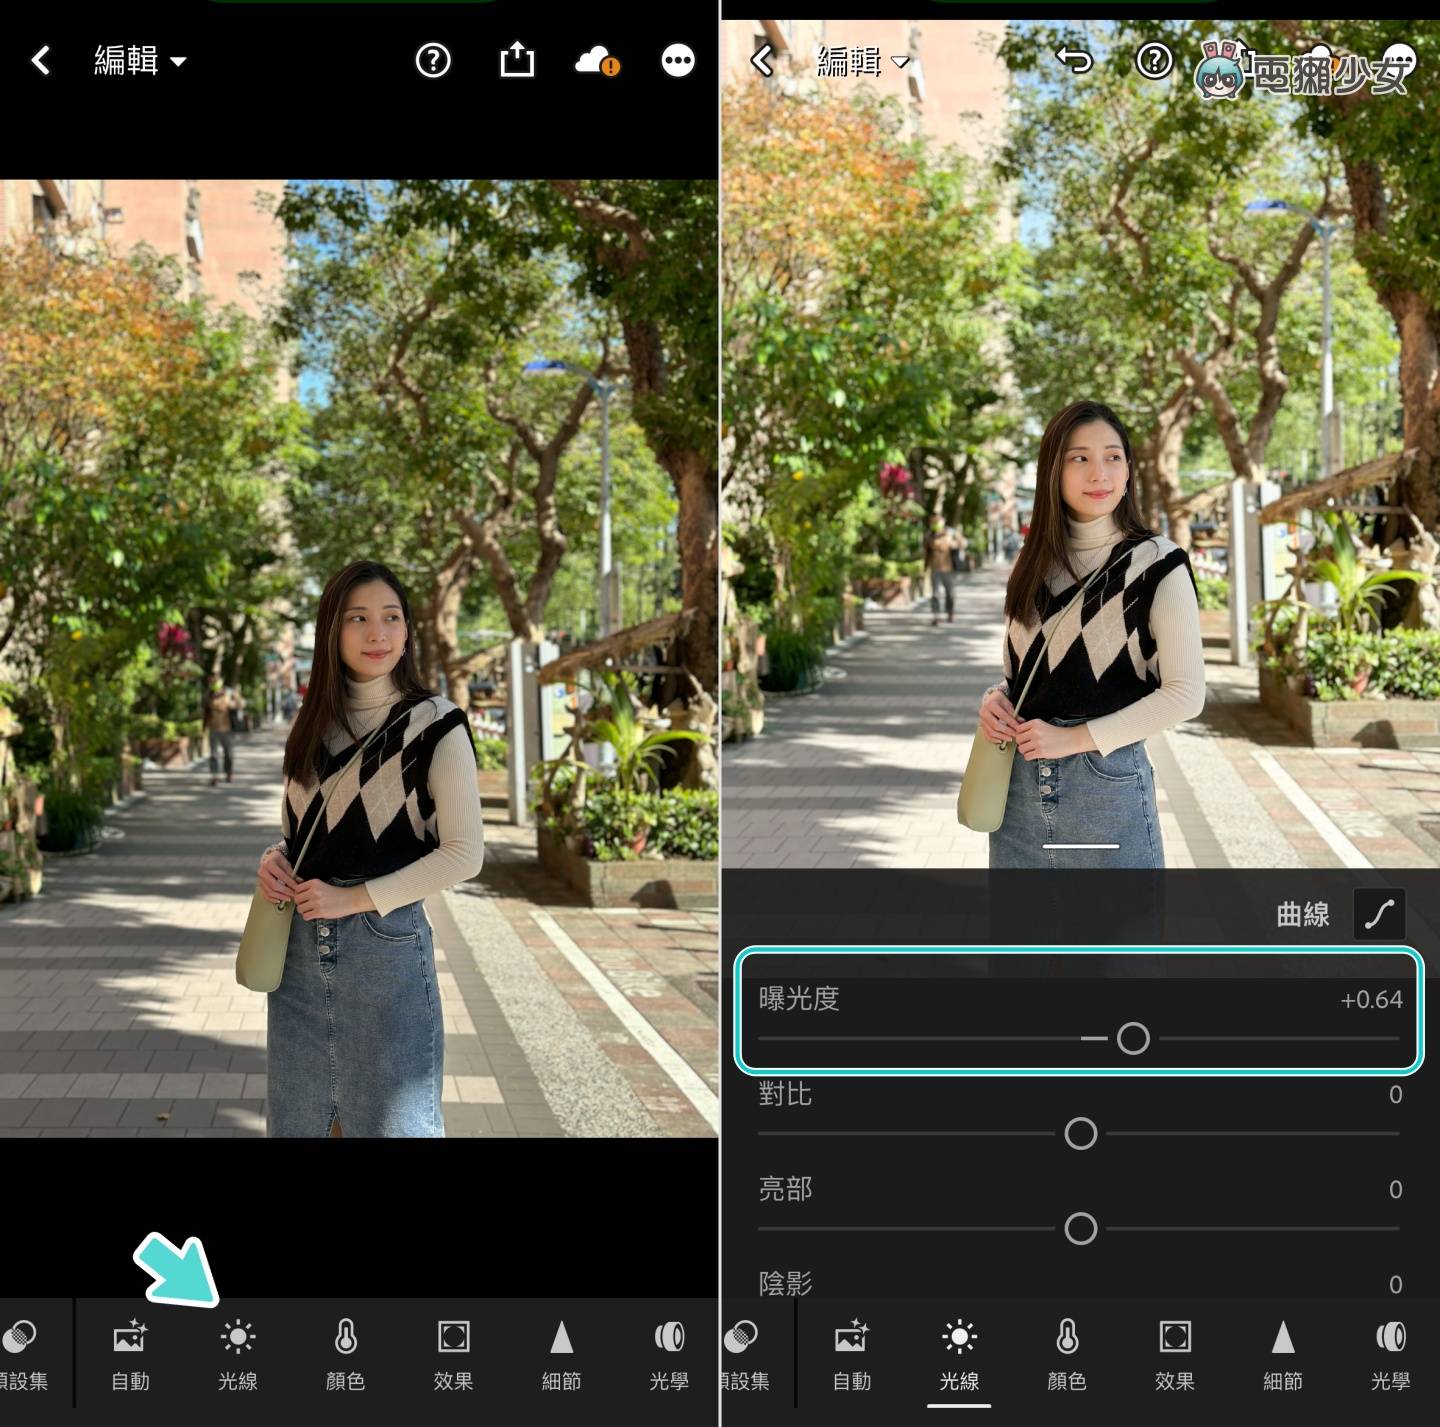Tap the photo preview in right screen
The image size is (1440, 1427).
tap(1081, 444)
